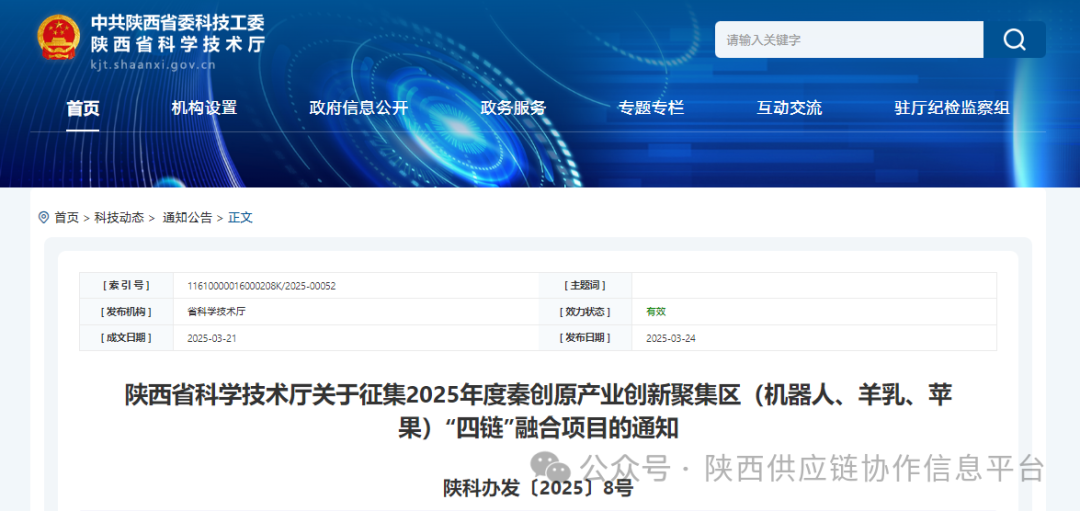
Task: Open the 机构设置 menu
Action: click(x=205, y=108)
